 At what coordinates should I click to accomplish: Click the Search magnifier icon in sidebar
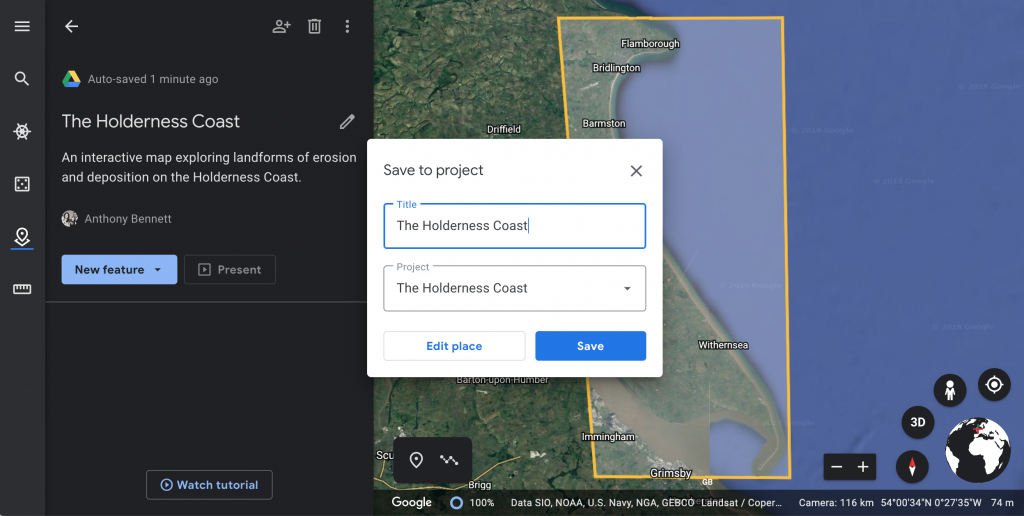click(22, 79)
